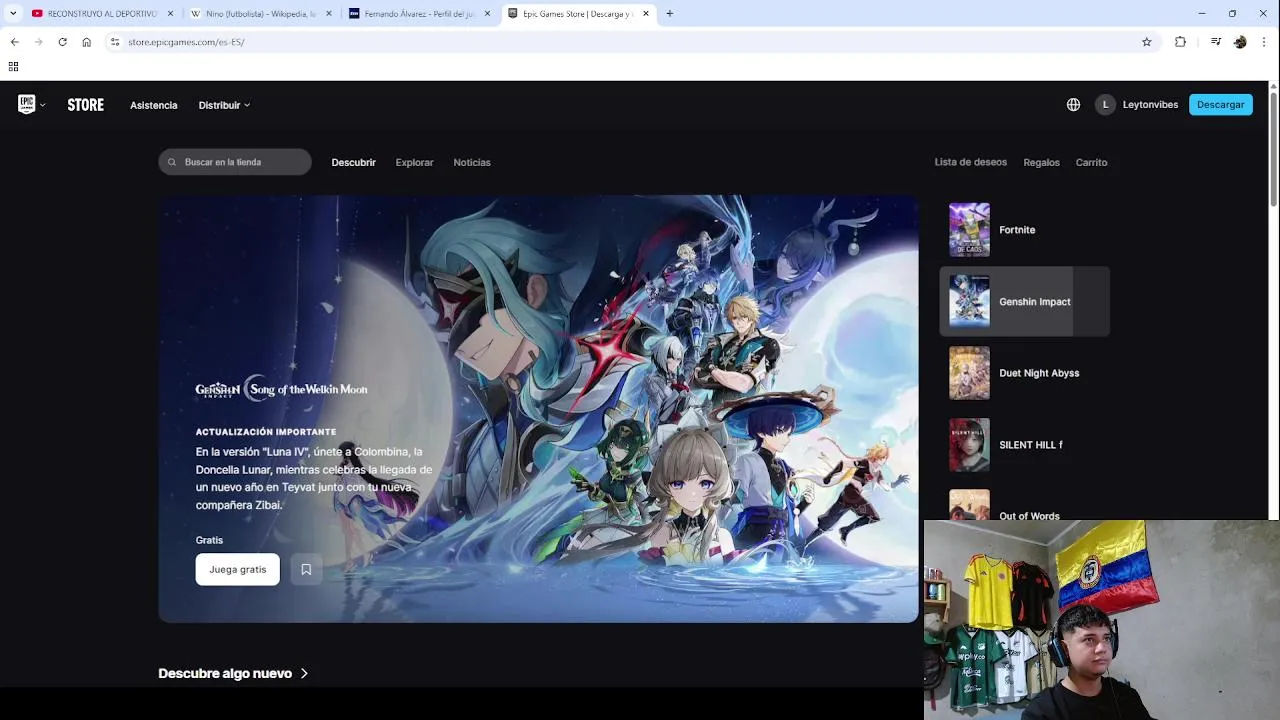
Task: Open the browser extensions menu
Action: [x=1180, y=42]
